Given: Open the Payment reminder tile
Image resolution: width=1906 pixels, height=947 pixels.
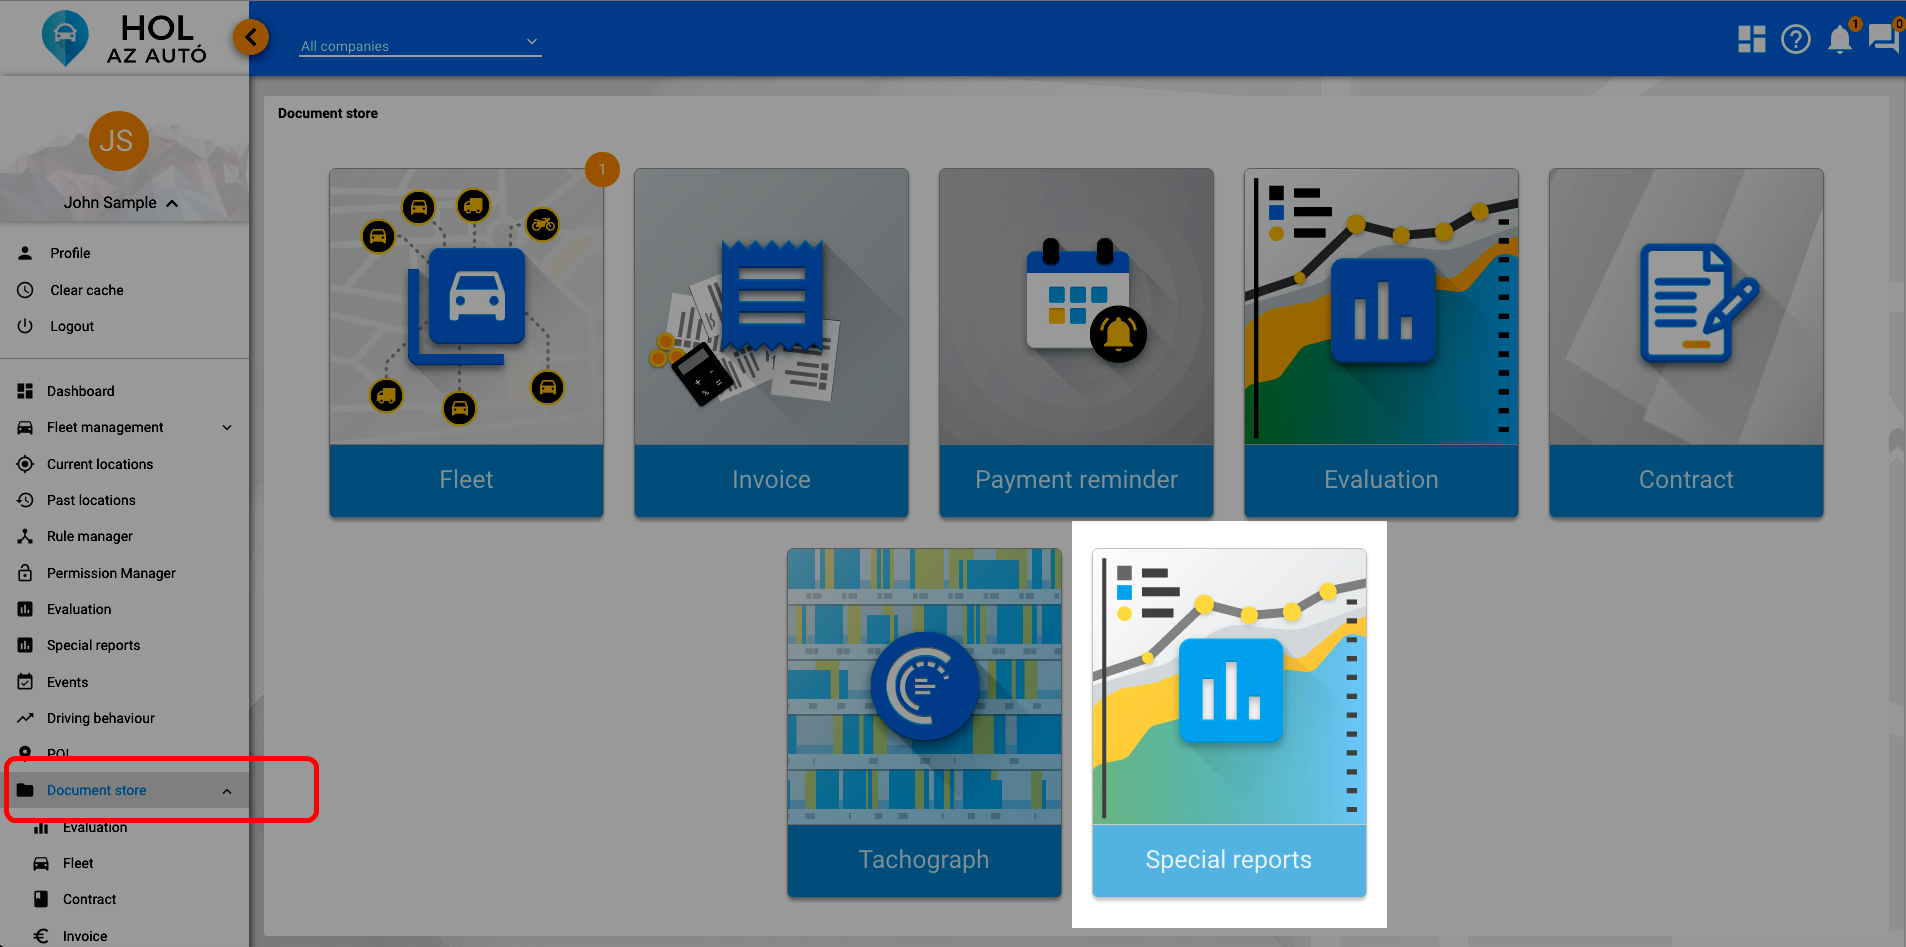Looking at the screenshot, I should 1076,342.
